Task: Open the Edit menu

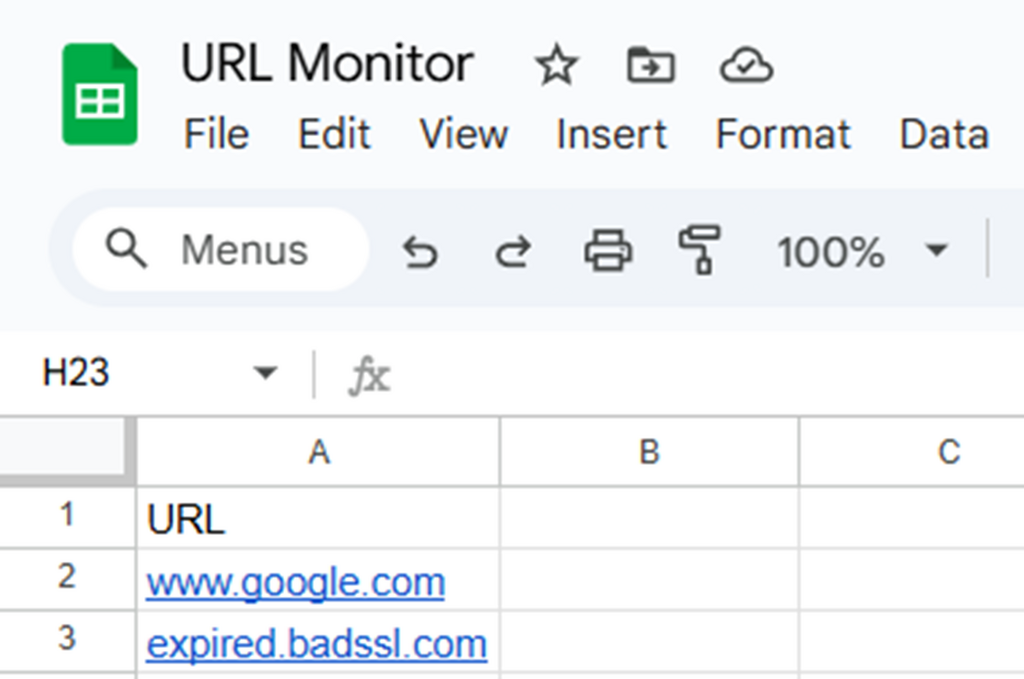Action: pyautogui.click(x=333, y=134)
